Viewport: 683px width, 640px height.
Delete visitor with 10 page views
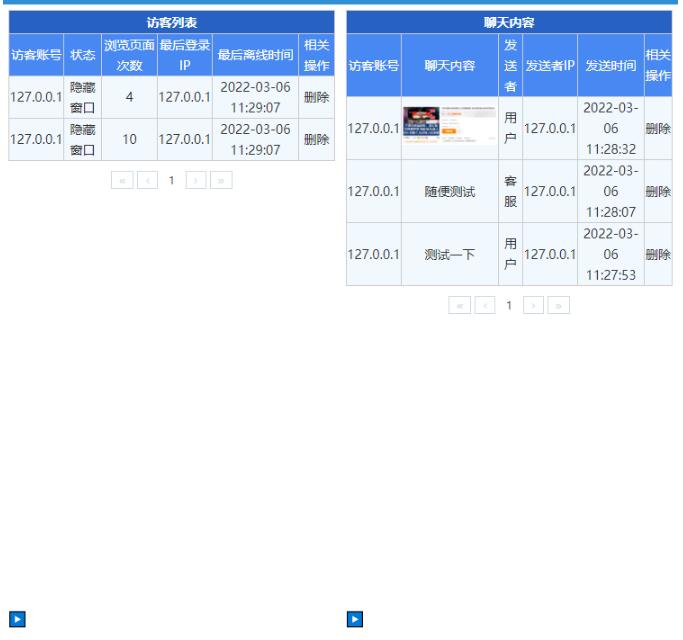[316, 140]
